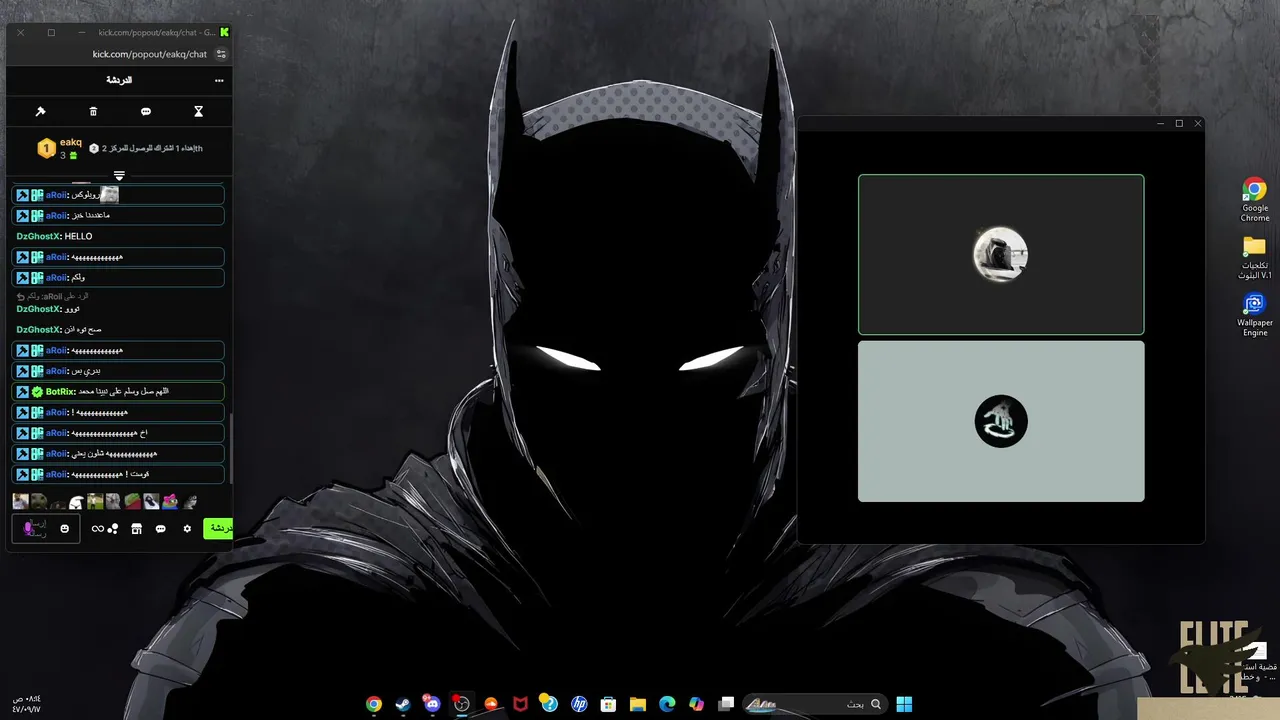Open Microsoft Edge from the taskbar
Image resolution: width=1280 pixels, height=720 pixels.
pos(667,704)
